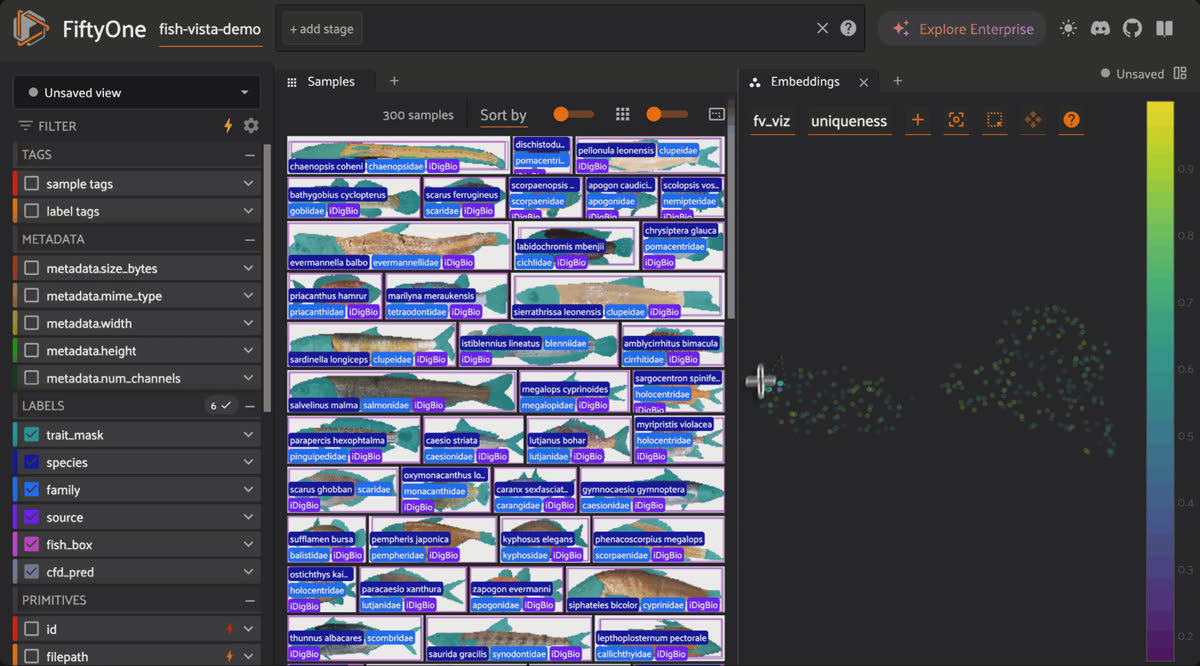This screenshot has height=666, width=1200.
Task: Reset zoom crosshair icon in Embeddings
Action: tap(956, 120)
